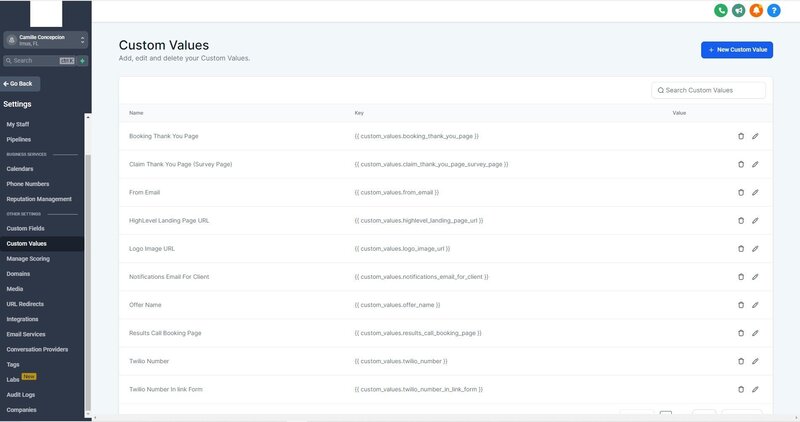Click the custom_values.booking_thank_you_page key text
The image size is (800, 422).
pos(416,136)
